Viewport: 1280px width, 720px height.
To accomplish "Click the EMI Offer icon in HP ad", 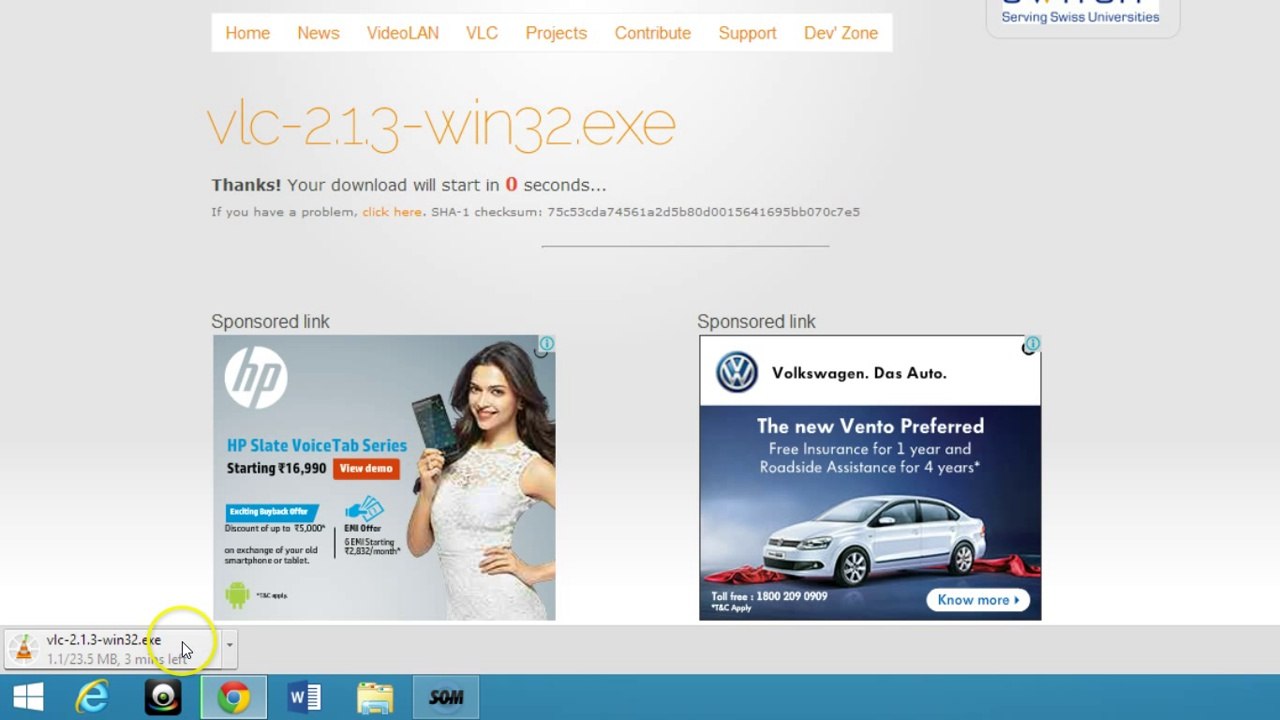I will 364,508.
